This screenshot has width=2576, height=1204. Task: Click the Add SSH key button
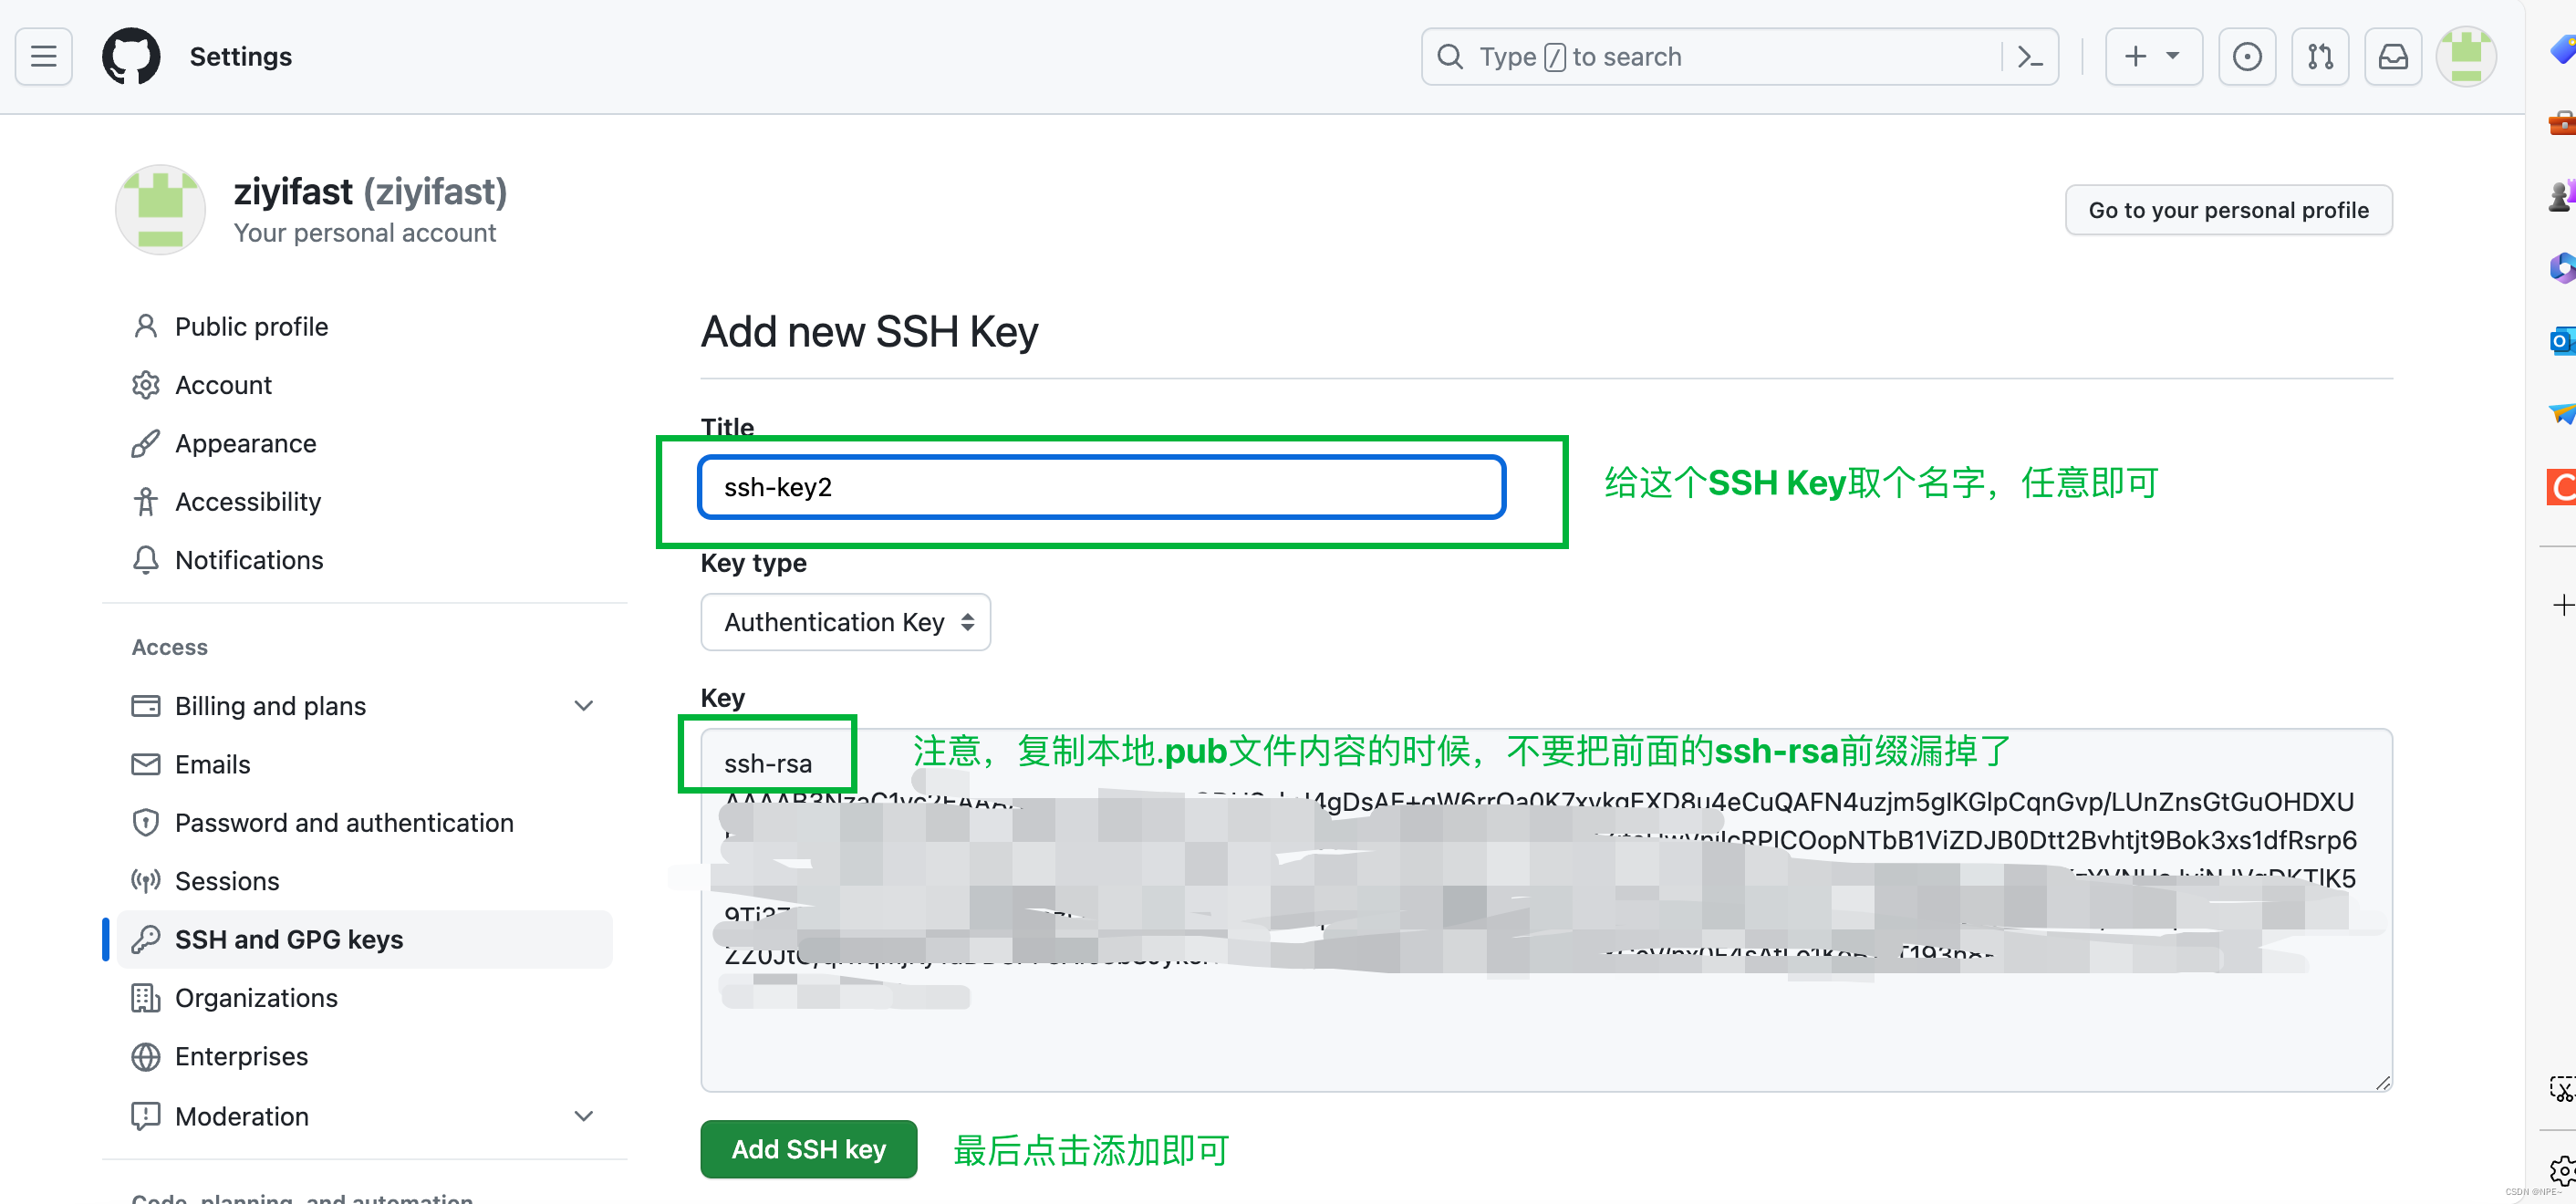point(808,1149)
